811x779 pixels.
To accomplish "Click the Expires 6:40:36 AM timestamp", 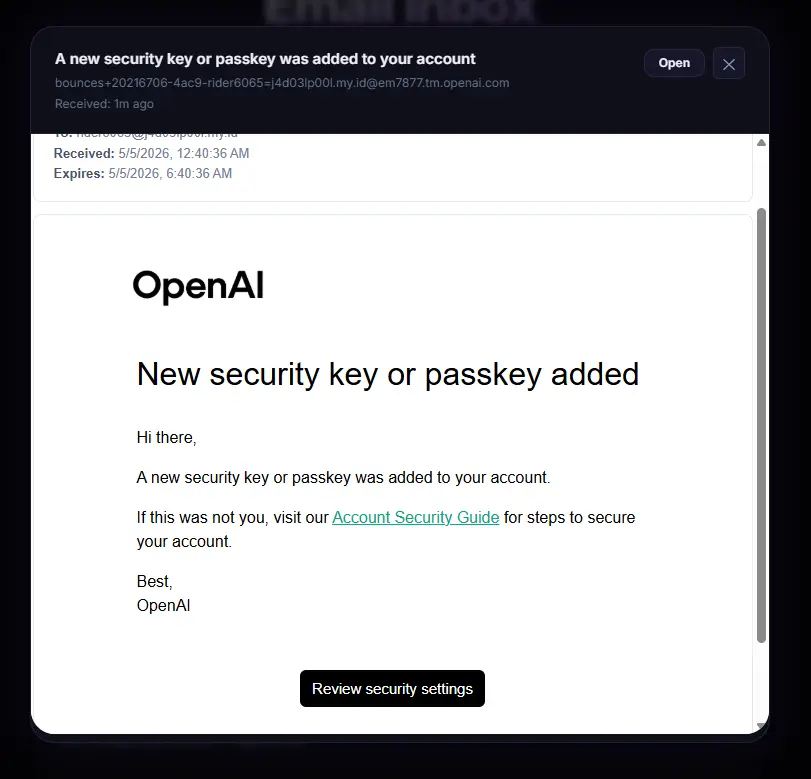I will click(x=170, y=173).
